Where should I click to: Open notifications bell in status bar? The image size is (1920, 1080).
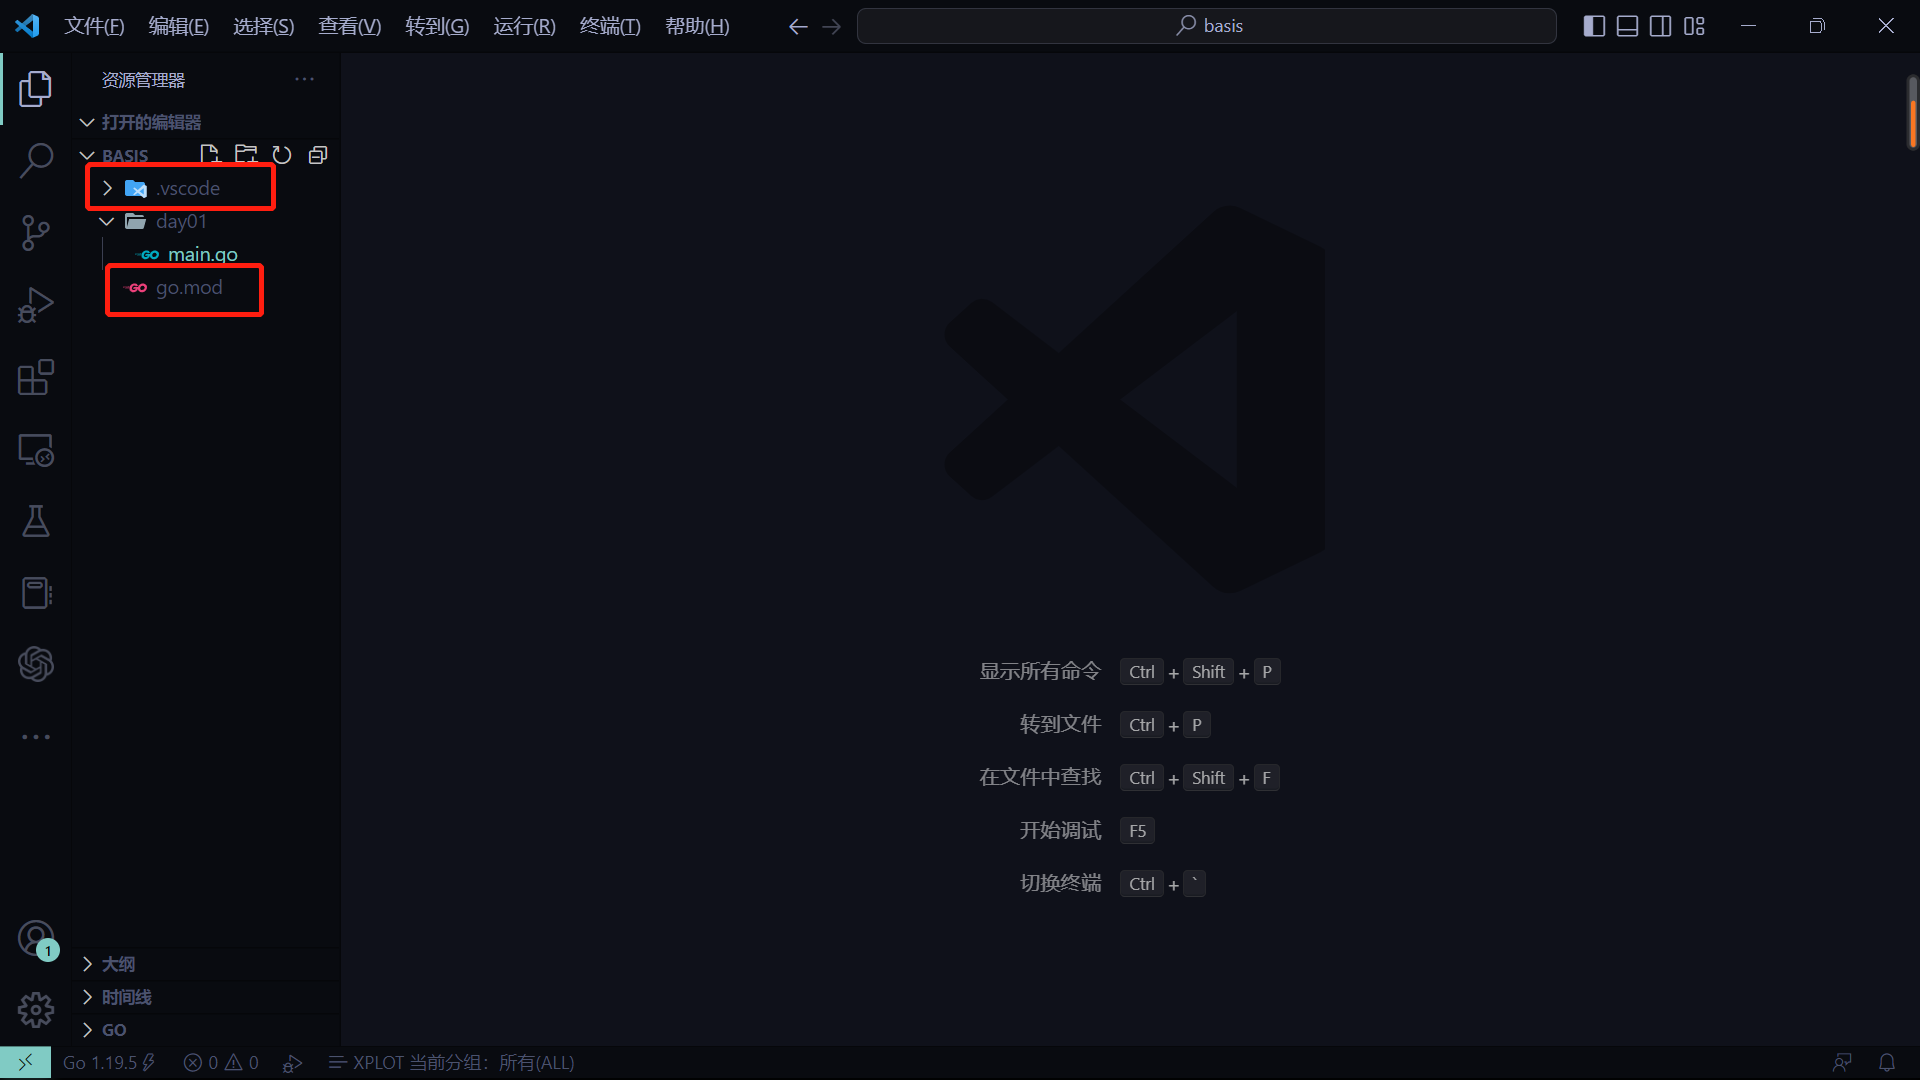coord(1887,1063)
